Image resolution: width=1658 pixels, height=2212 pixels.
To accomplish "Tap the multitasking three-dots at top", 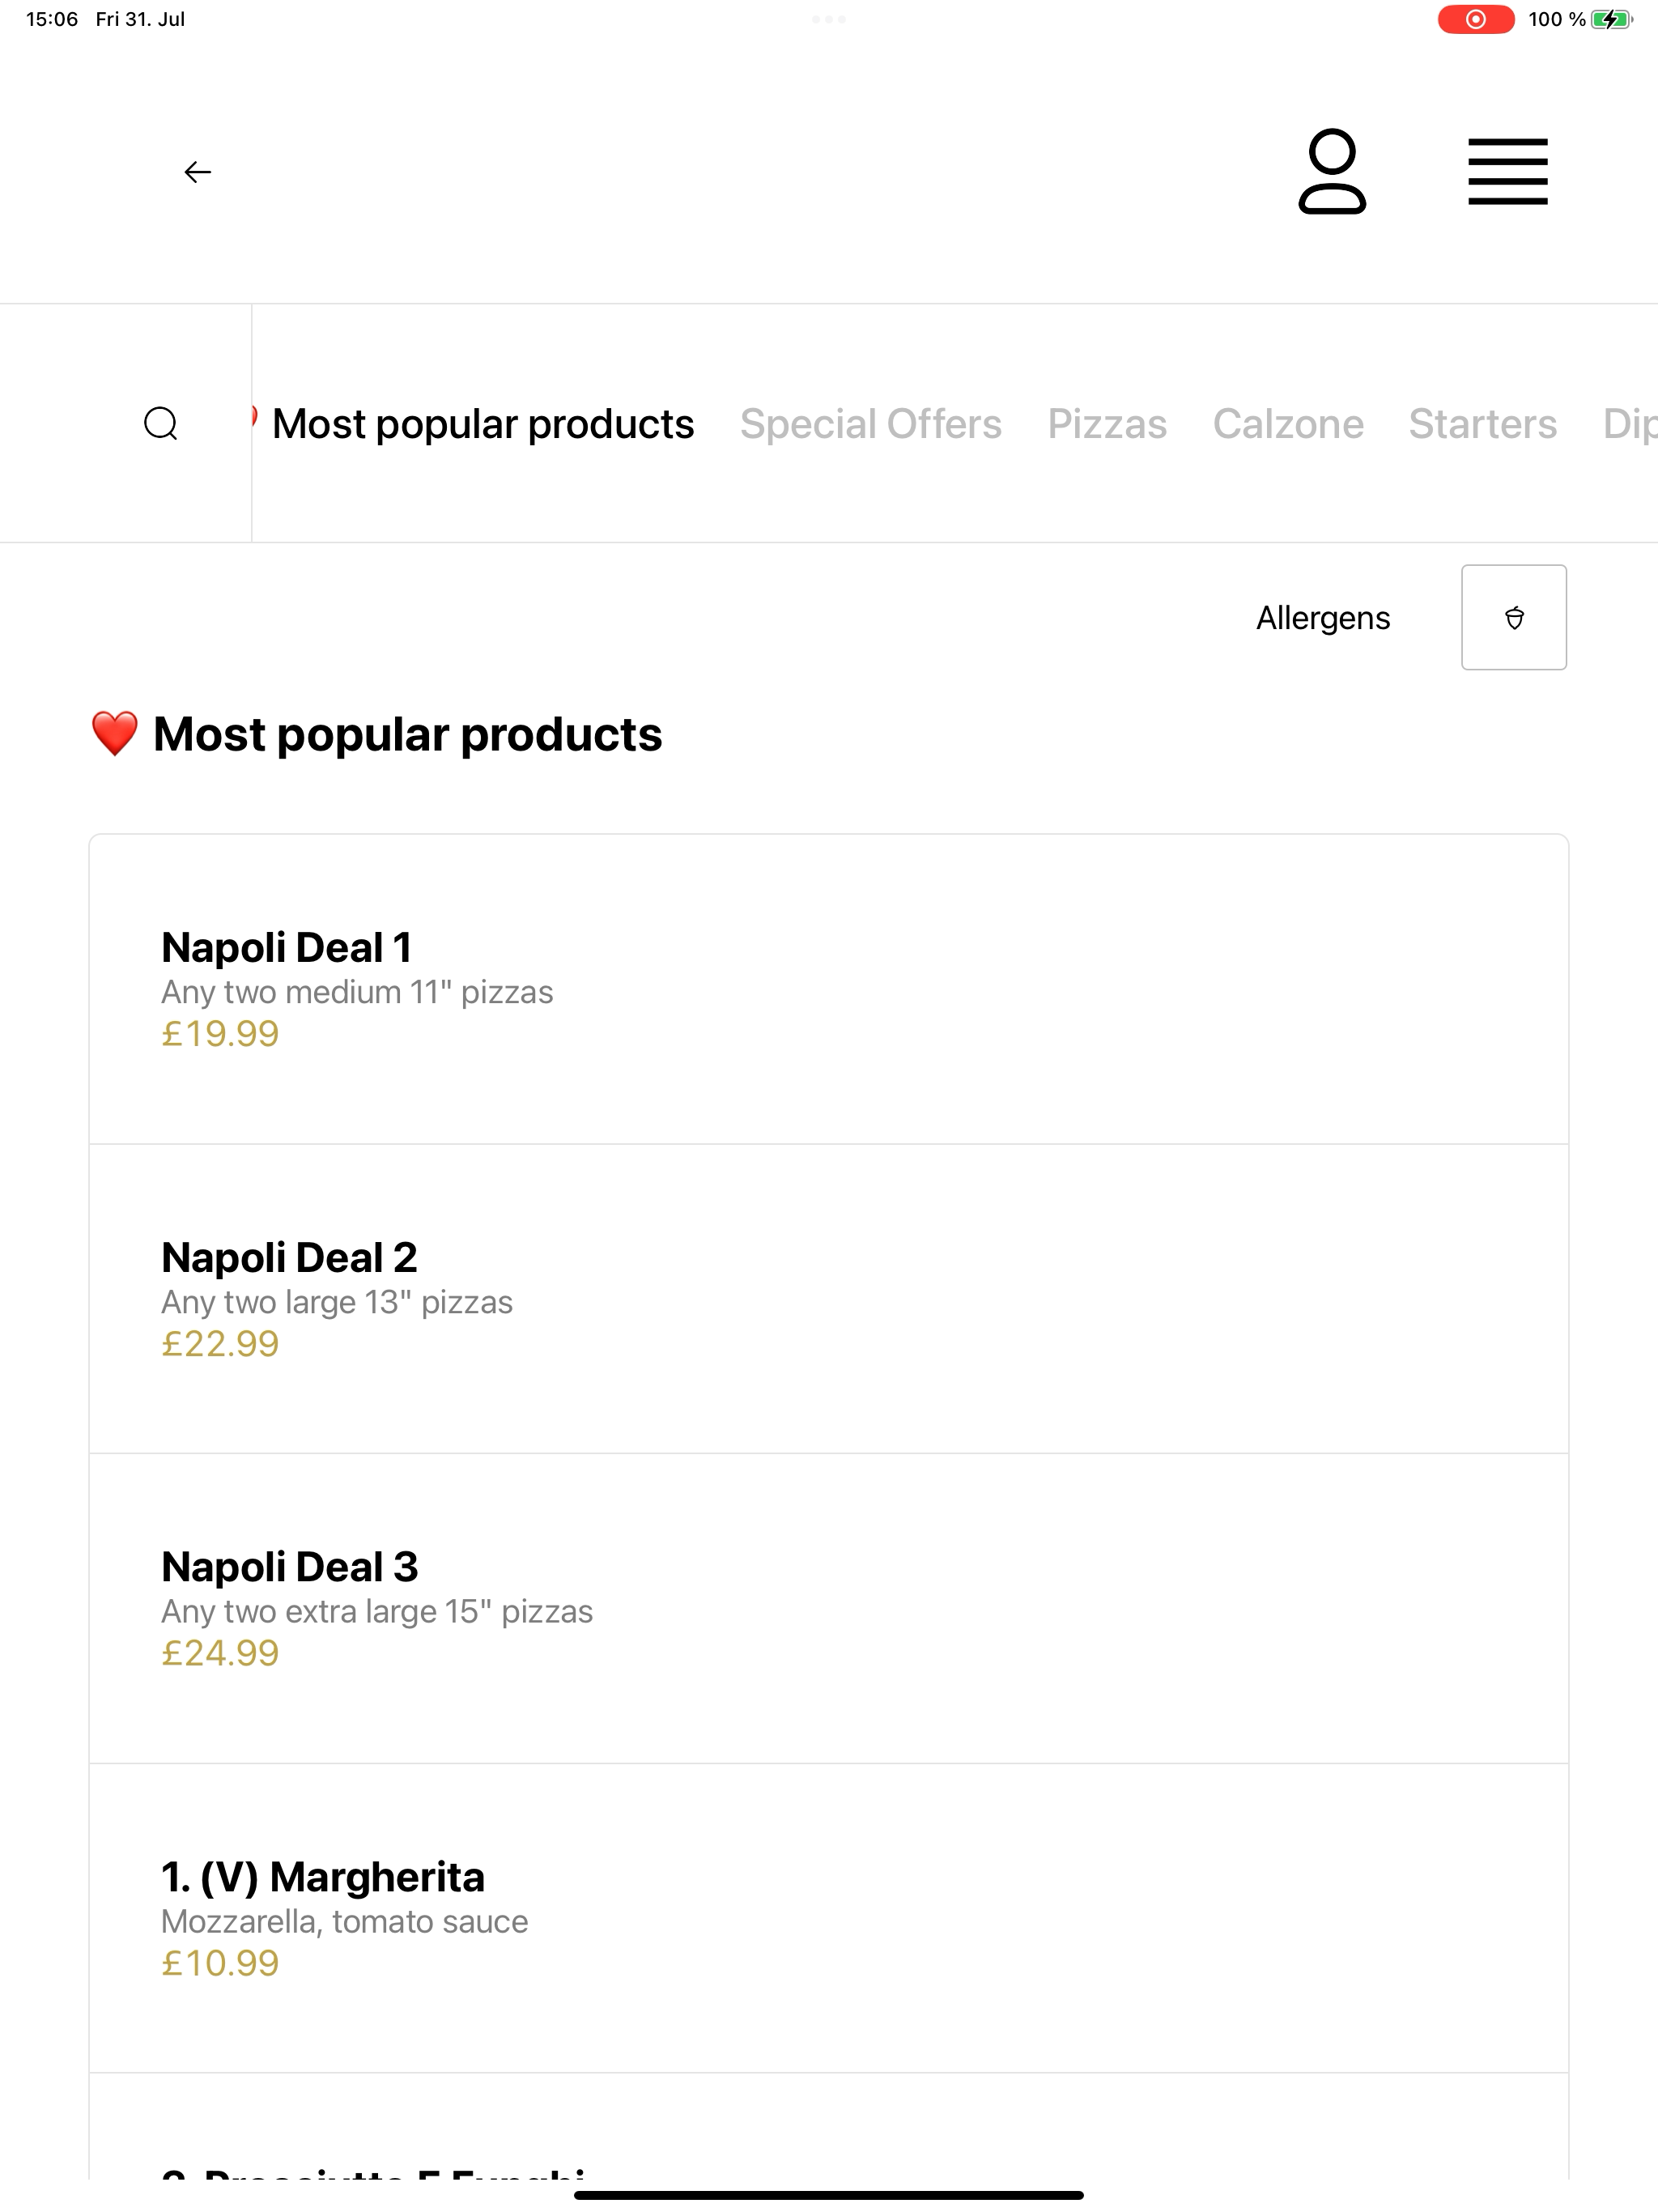I will pos(829,19).
